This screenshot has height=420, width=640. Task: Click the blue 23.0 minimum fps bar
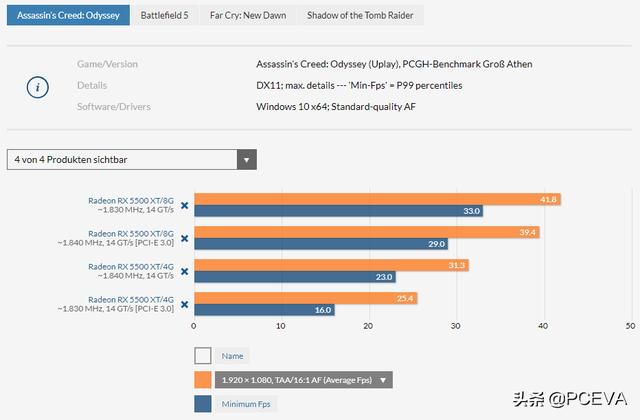[x=295, y=277]
